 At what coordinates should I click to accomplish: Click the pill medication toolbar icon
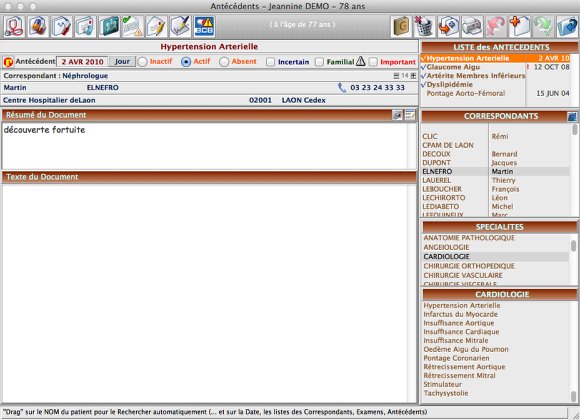38,27
